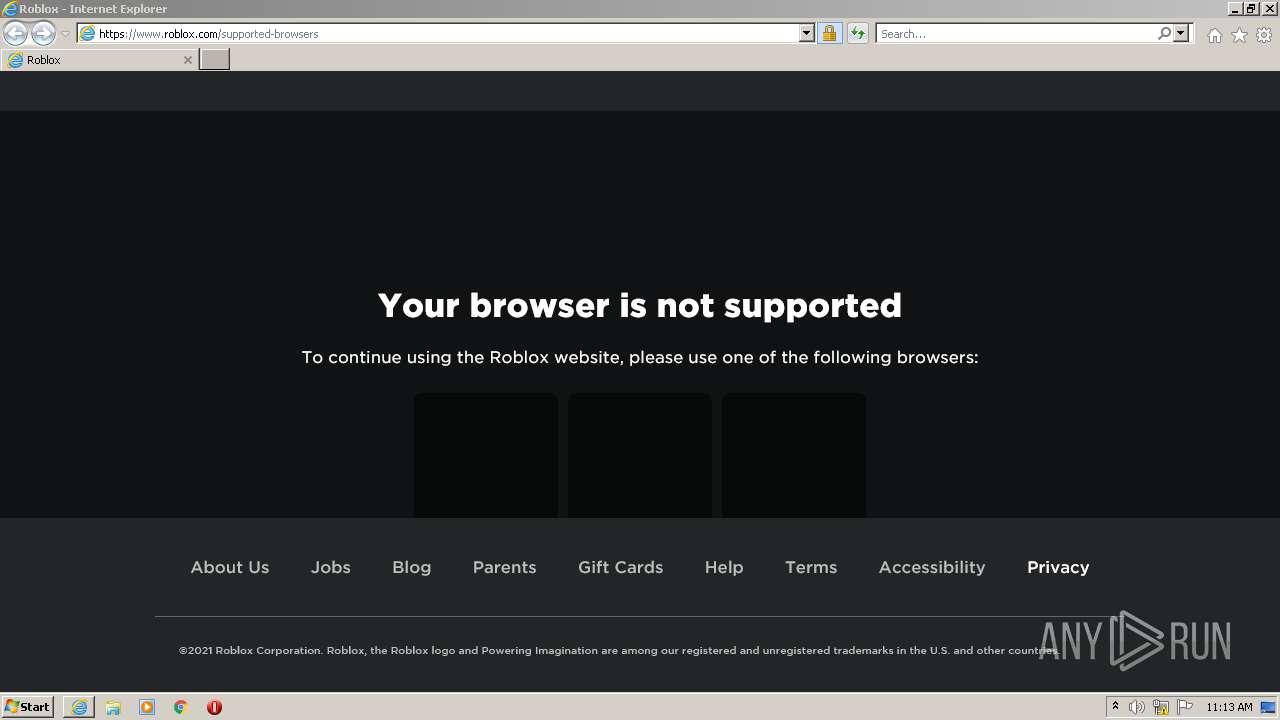Click Internet Explorer taskbar icon
Image resolution: width=1280 pixels, height=720 pixels.
79,707
